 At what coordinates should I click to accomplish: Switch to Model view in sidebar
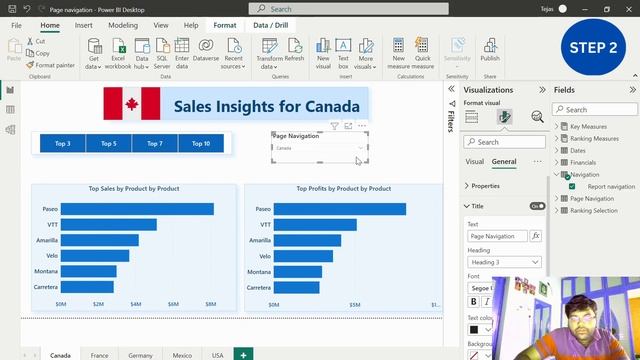(10, 130)
